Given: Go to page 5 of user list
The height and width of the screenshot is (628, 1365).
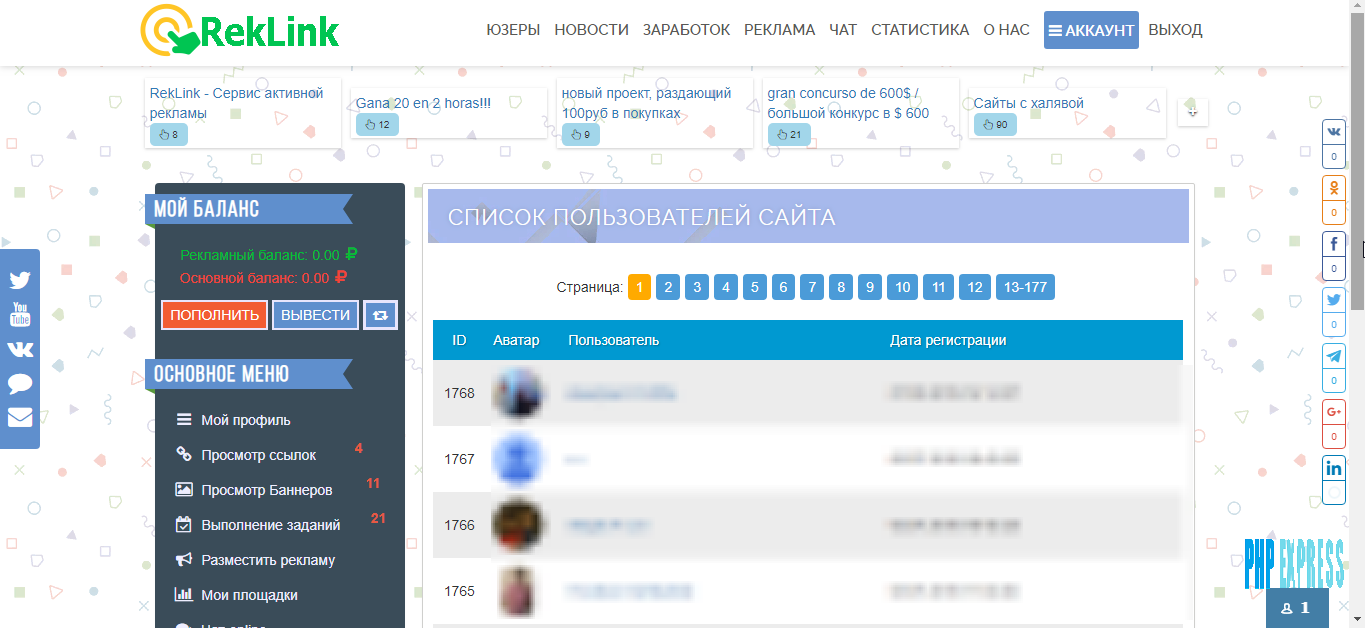Looking at the screenshot, I should 754,288.
